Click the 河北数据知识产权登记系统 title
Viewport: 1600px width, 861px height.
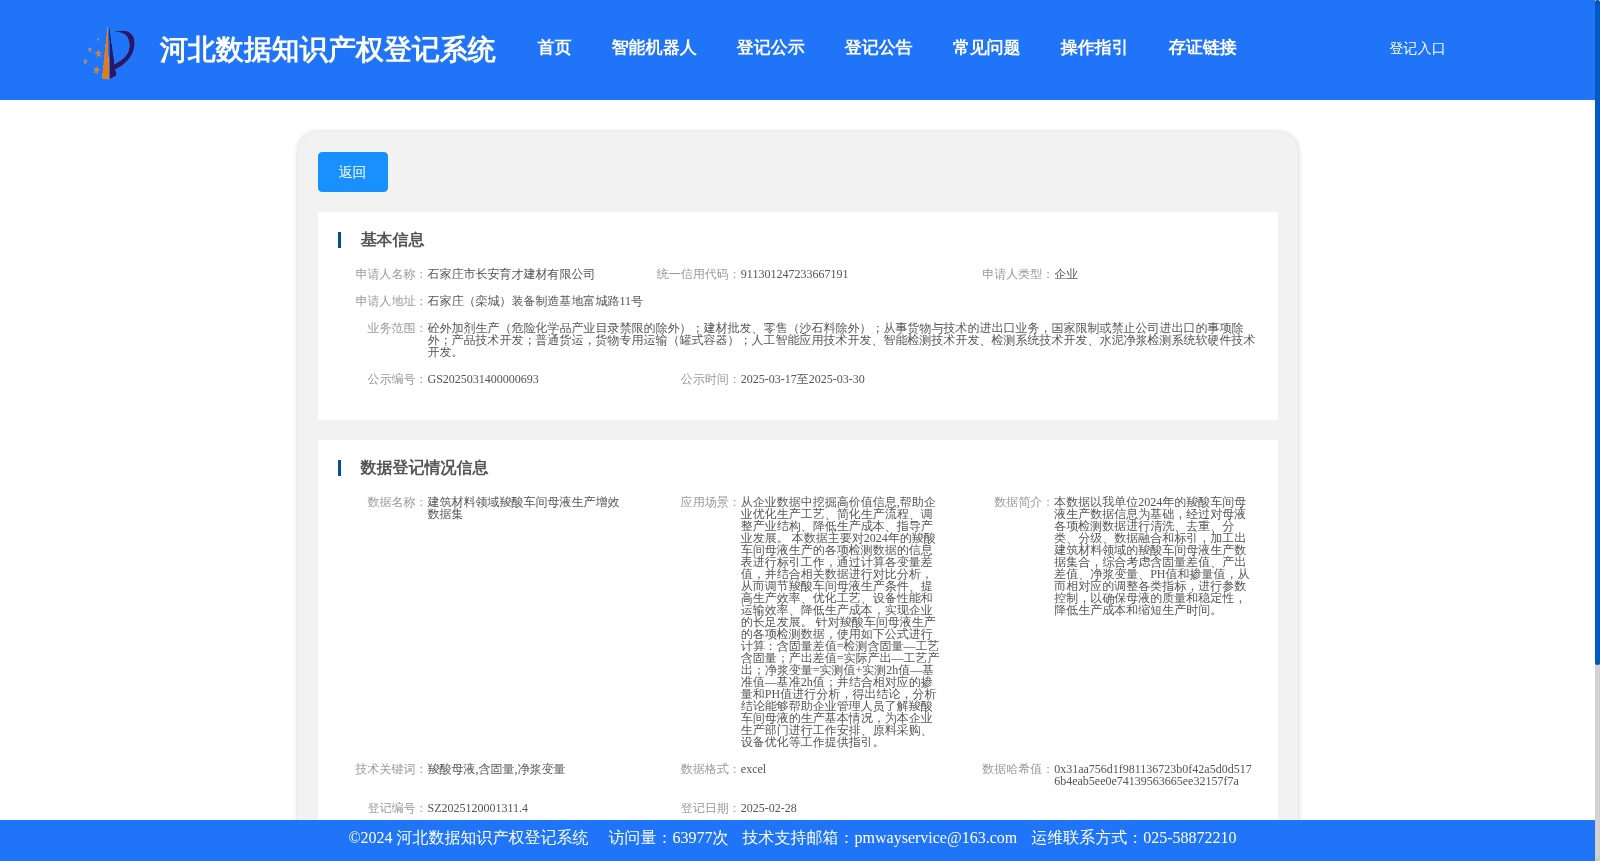[x=327, y=50]
